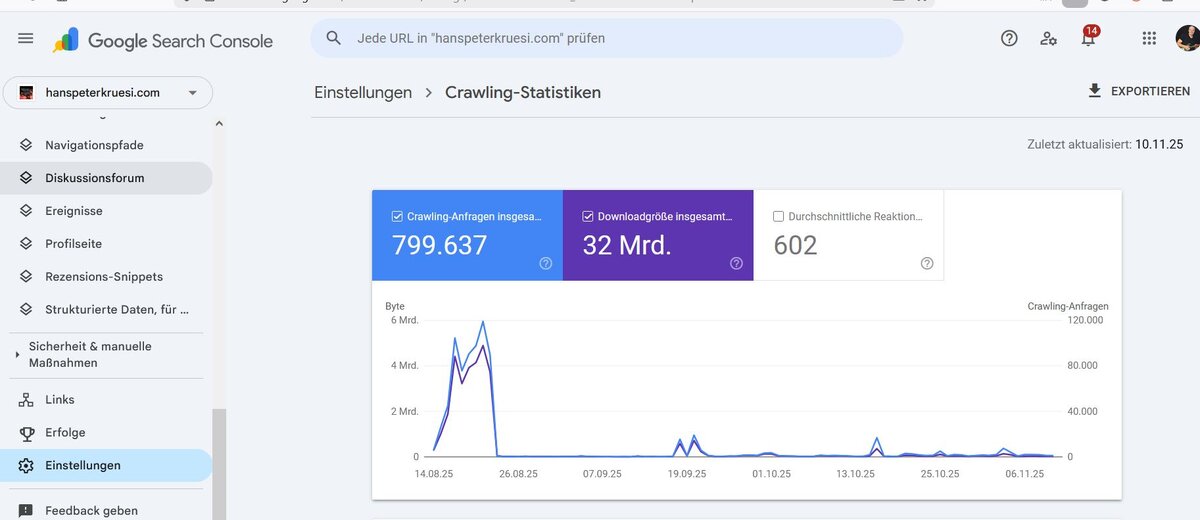Click the URL inspection search field
The height and width of the screenshot is (520, 1200).
point(606,39)
